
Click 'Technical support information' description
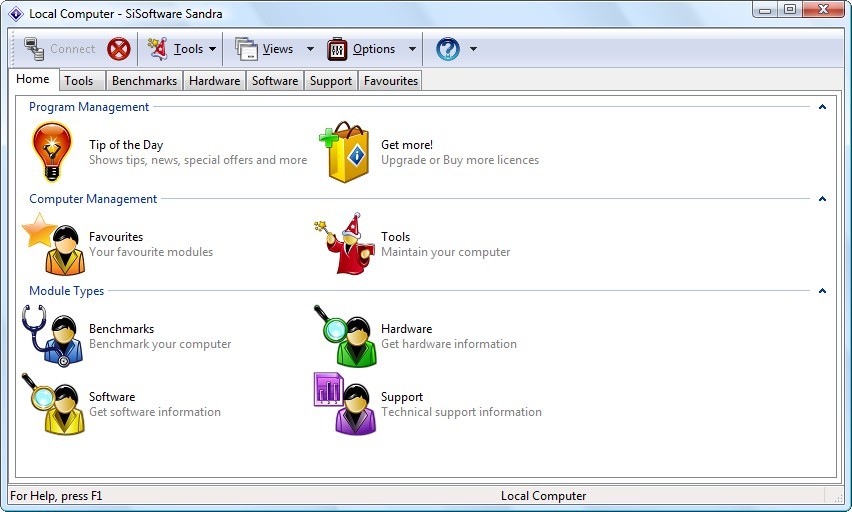click(x=461, y=412)
